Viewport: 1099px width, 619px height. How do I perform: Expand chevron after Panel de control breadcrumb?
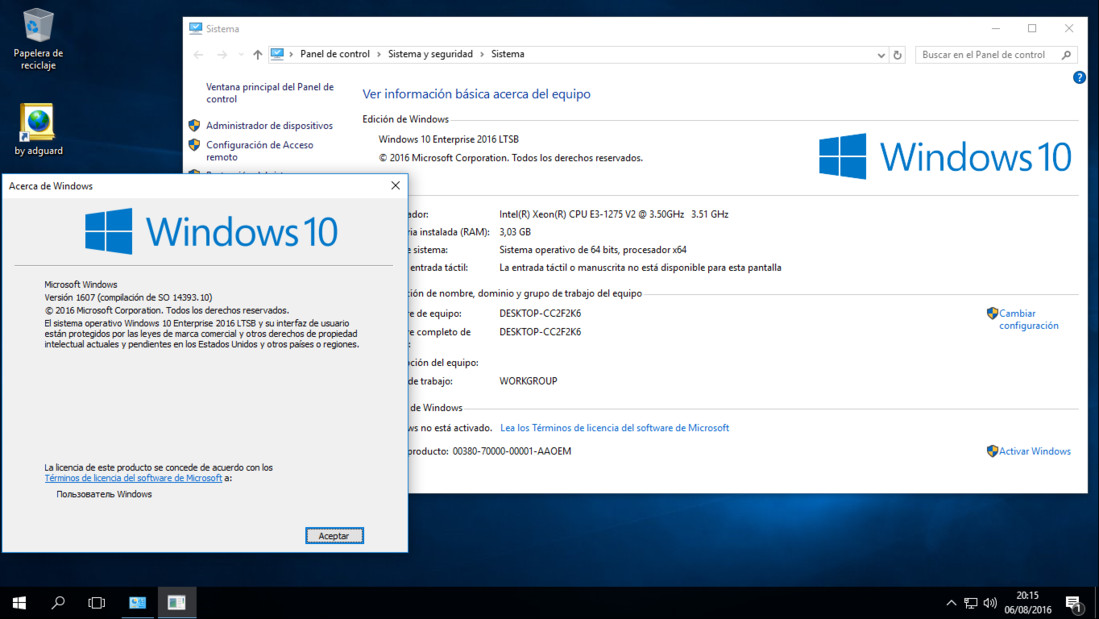(x=379, y=54)
